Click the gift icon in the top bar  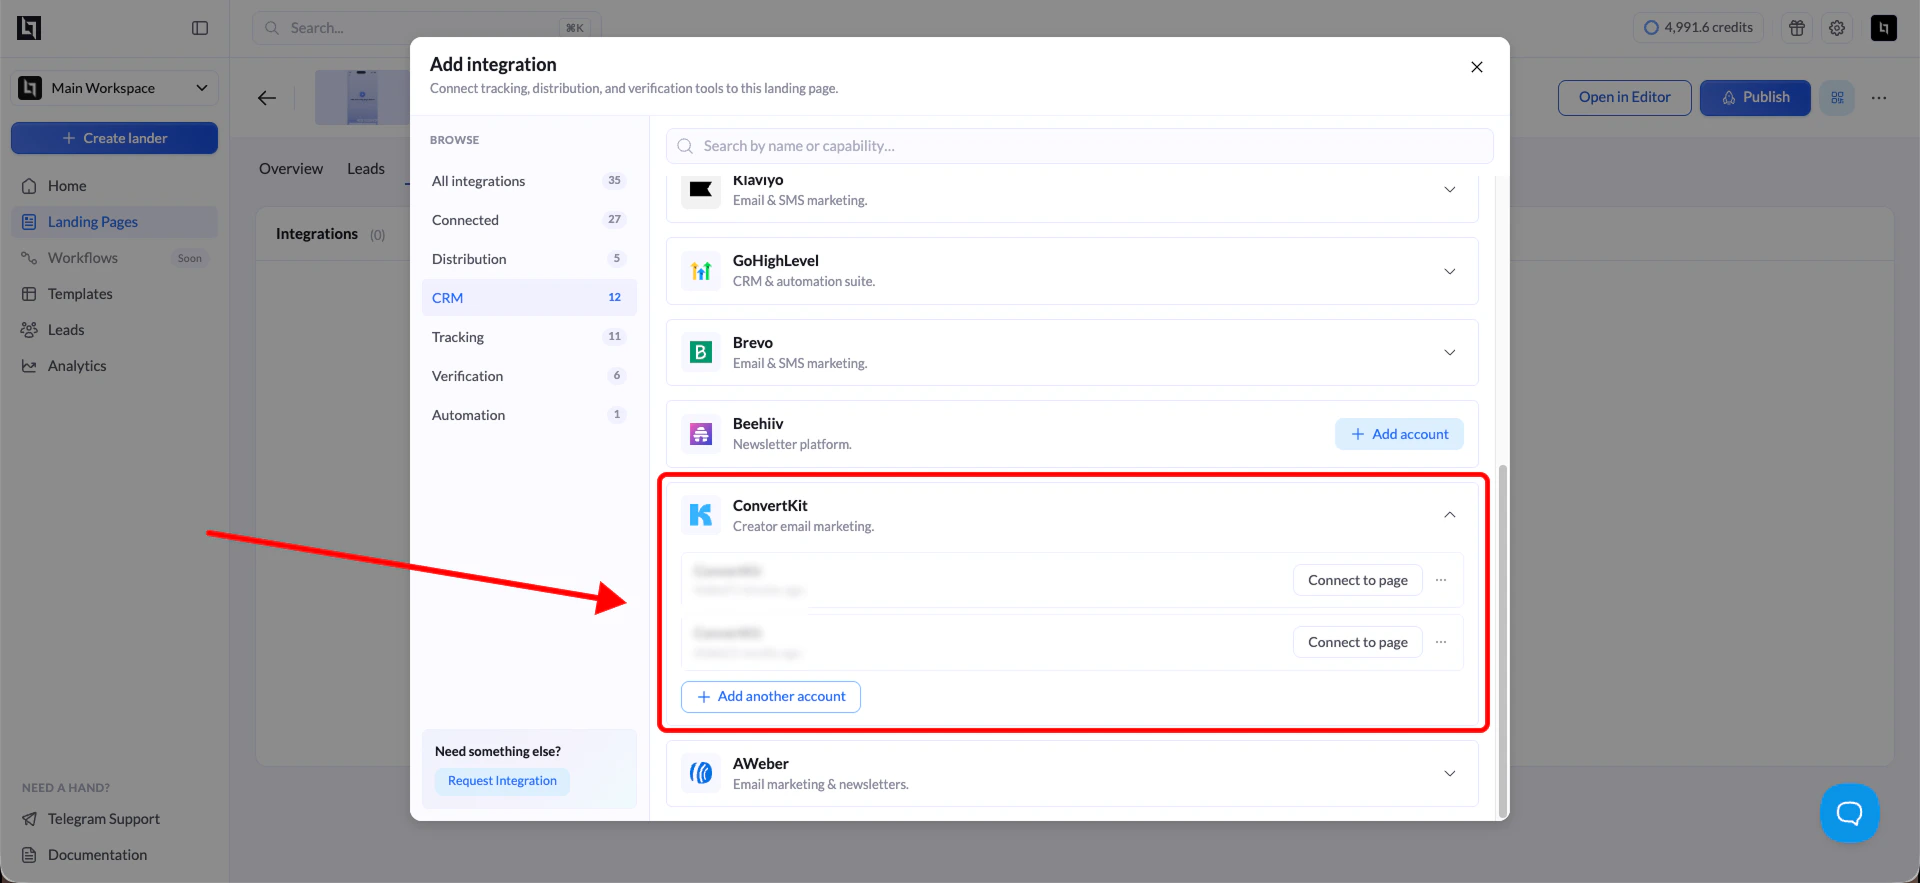click(x=1797, y=28)
